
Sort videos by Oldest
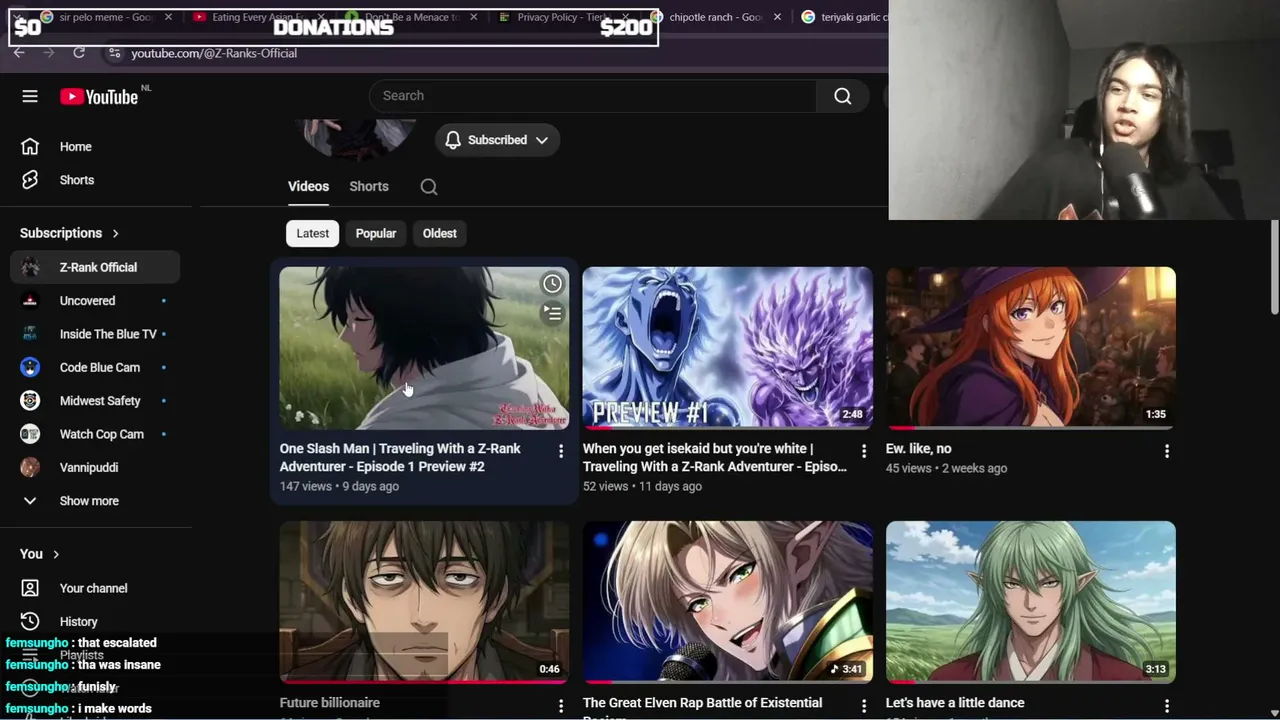(x=440, y=234)
